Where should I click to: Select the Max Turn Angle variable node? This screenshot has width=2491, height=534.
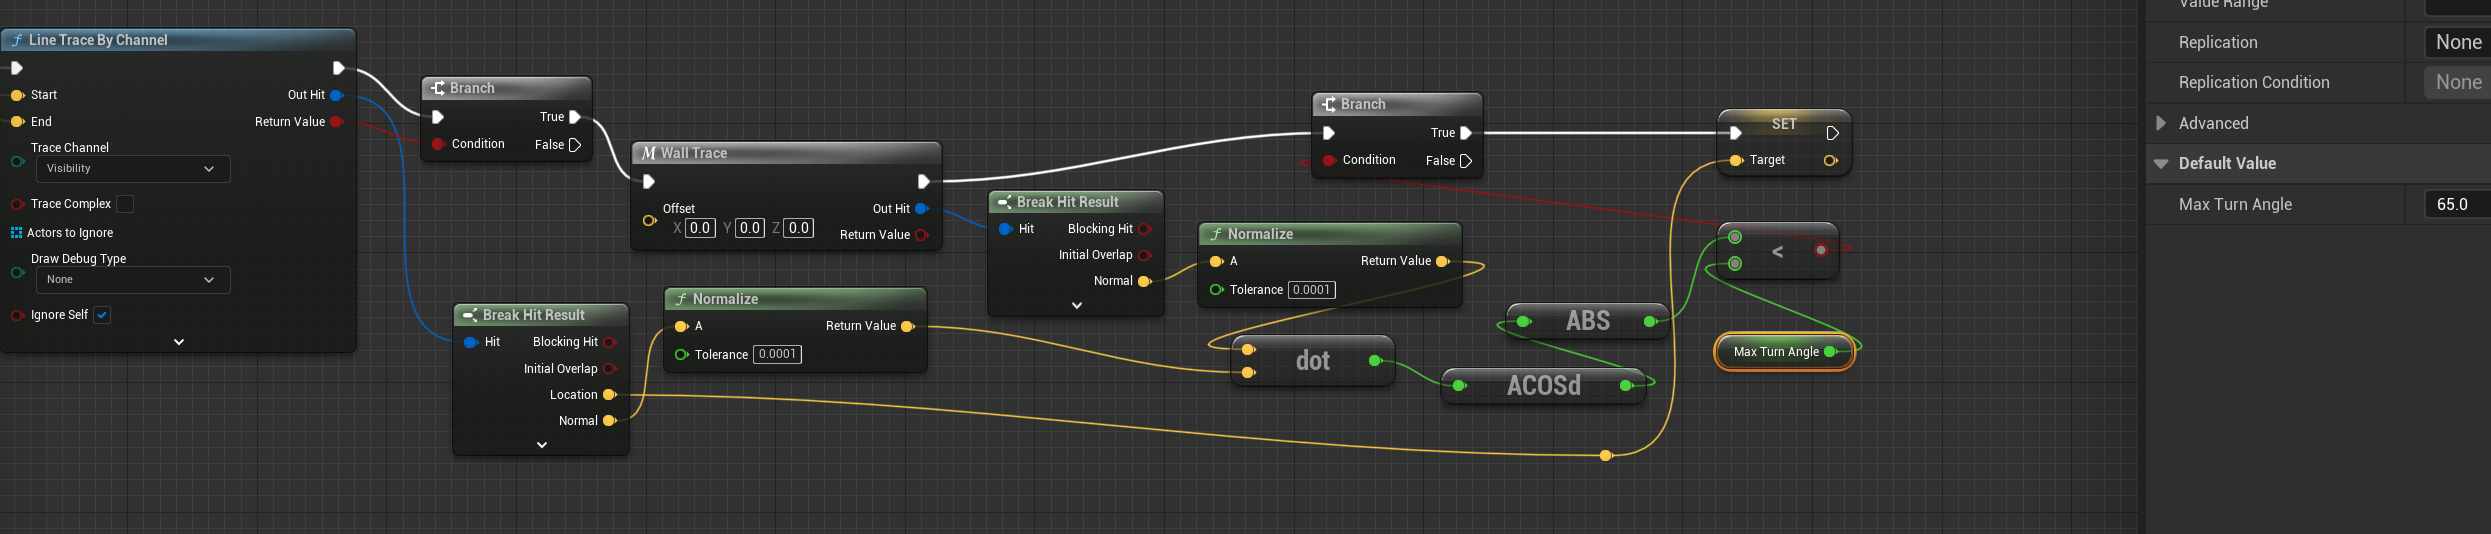1784,352
